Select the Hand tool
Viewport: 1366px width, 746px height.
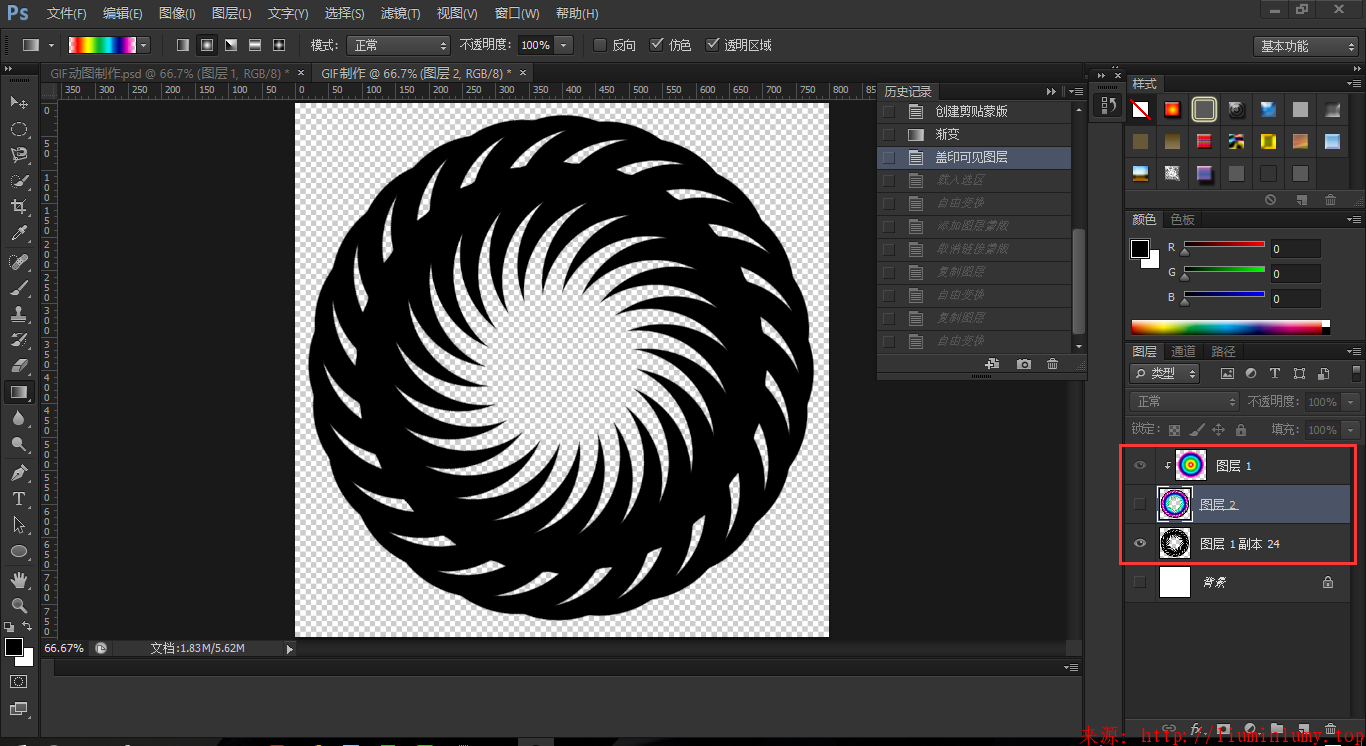click(x=19, y=579)
